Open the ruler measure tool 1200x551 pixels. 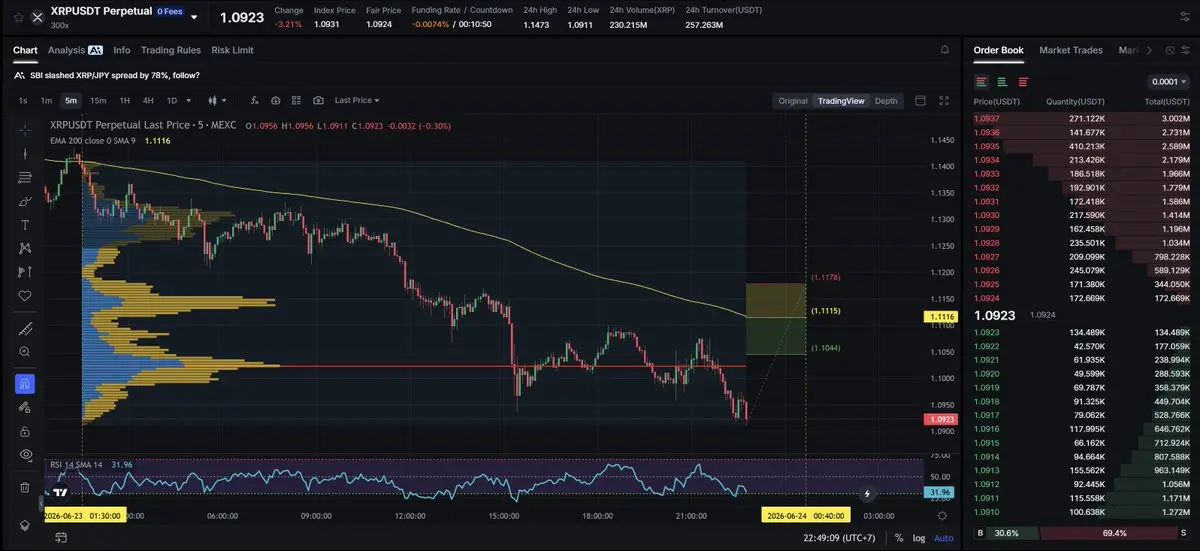point(25,328)
